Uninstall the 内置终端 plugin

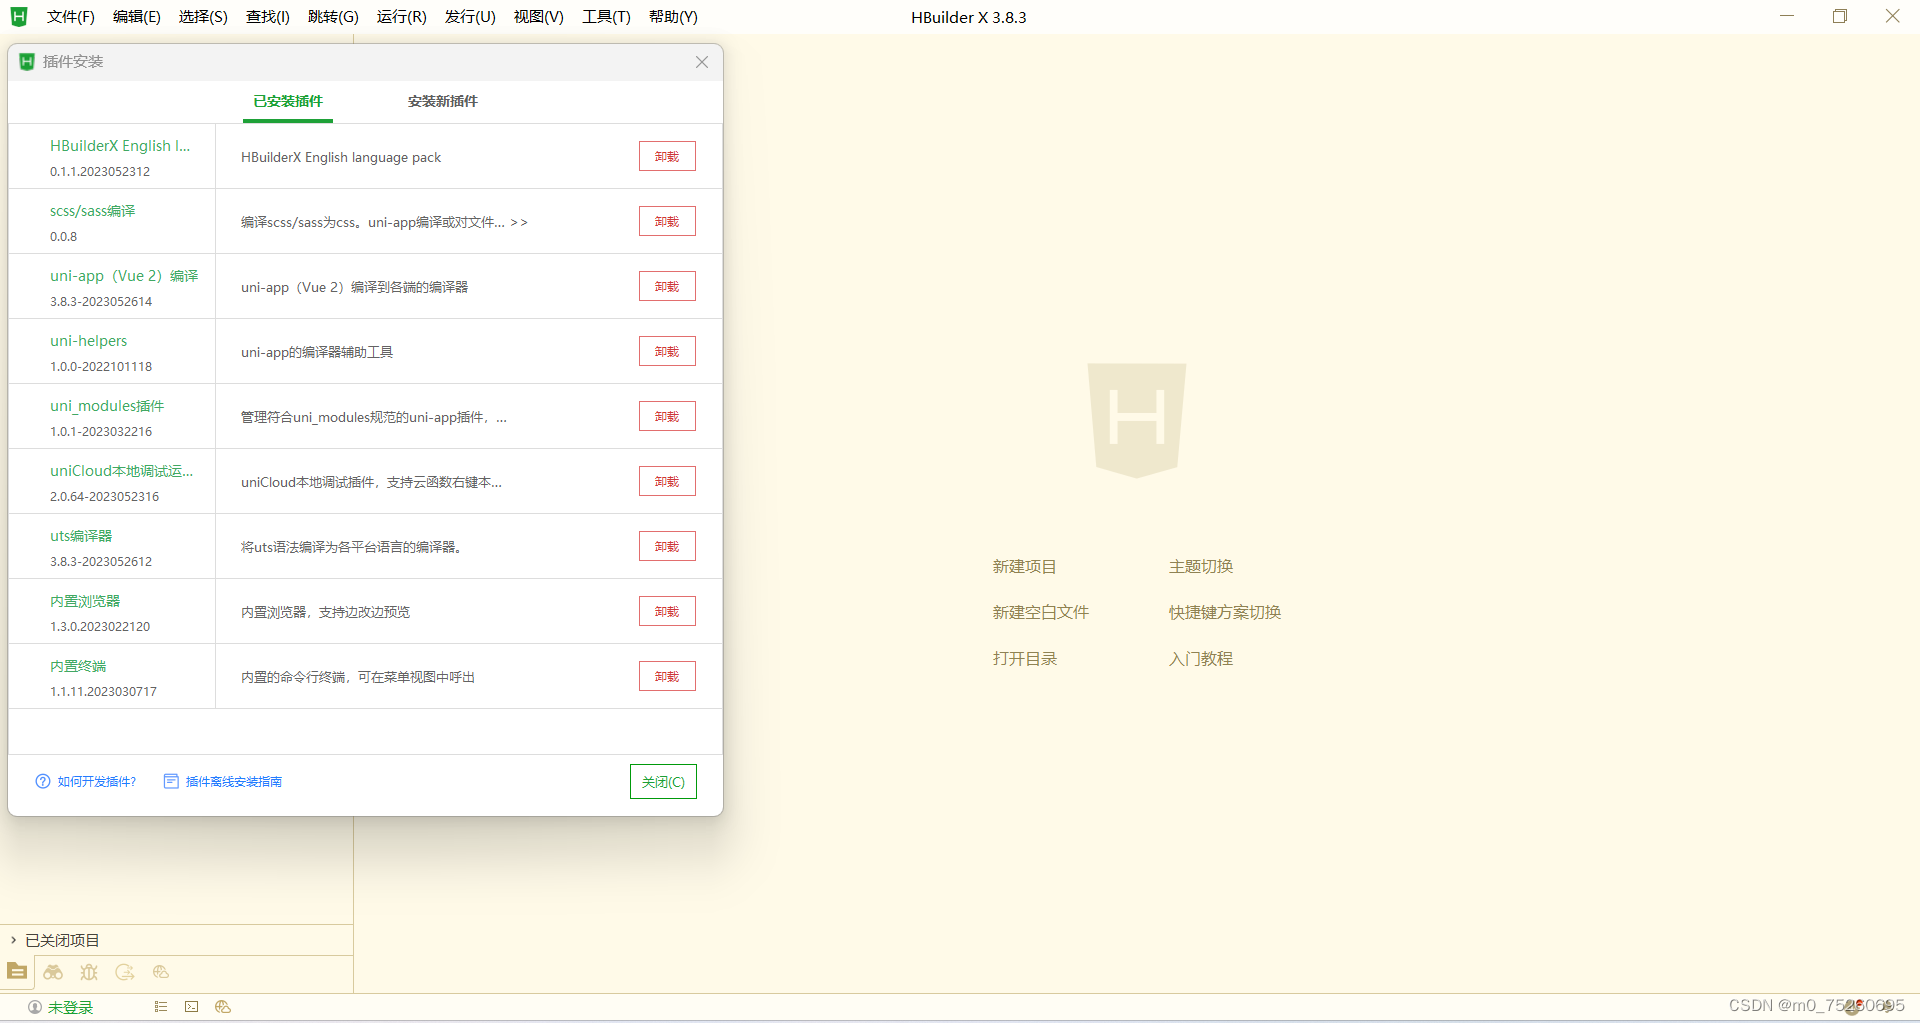point(667,676)
